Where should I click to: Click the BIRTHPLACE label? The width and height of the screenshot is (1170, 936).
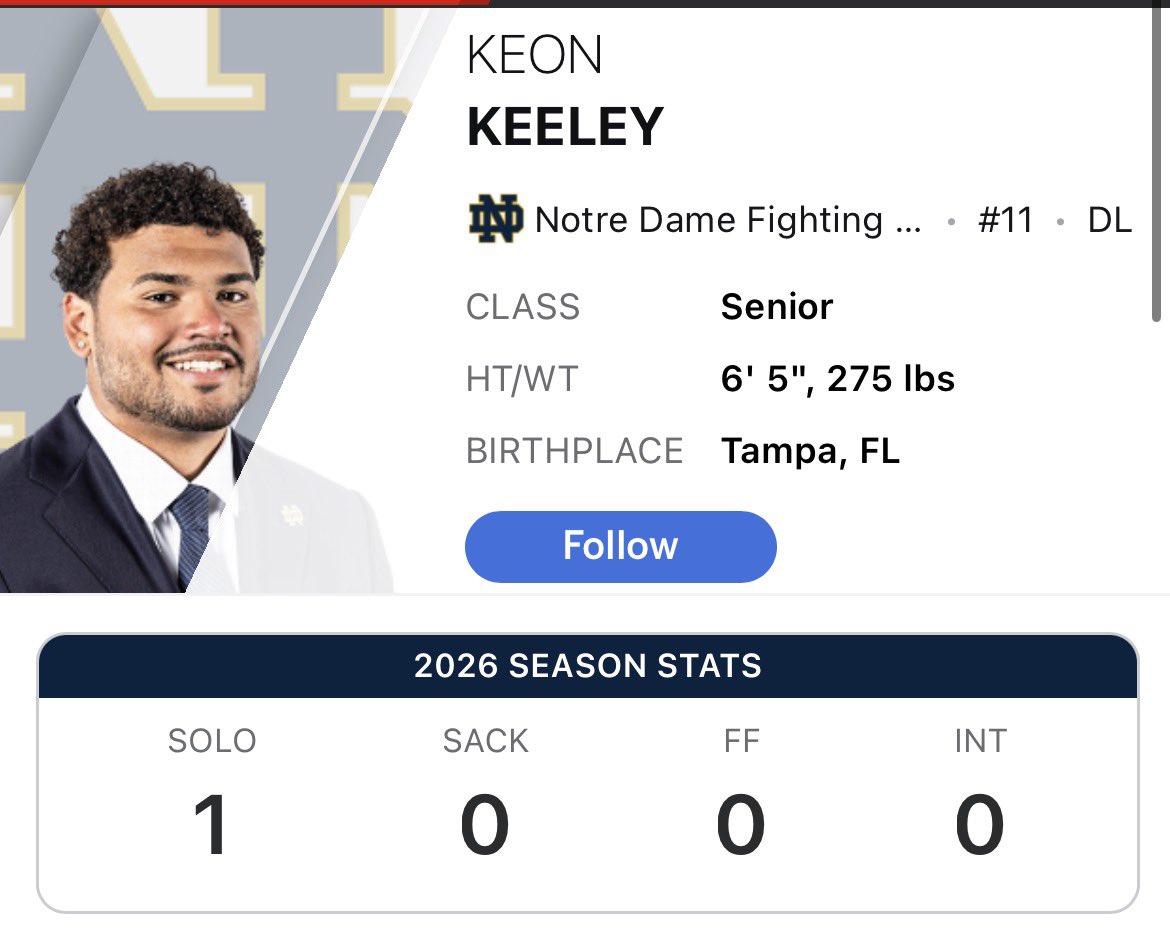point(575,451)
